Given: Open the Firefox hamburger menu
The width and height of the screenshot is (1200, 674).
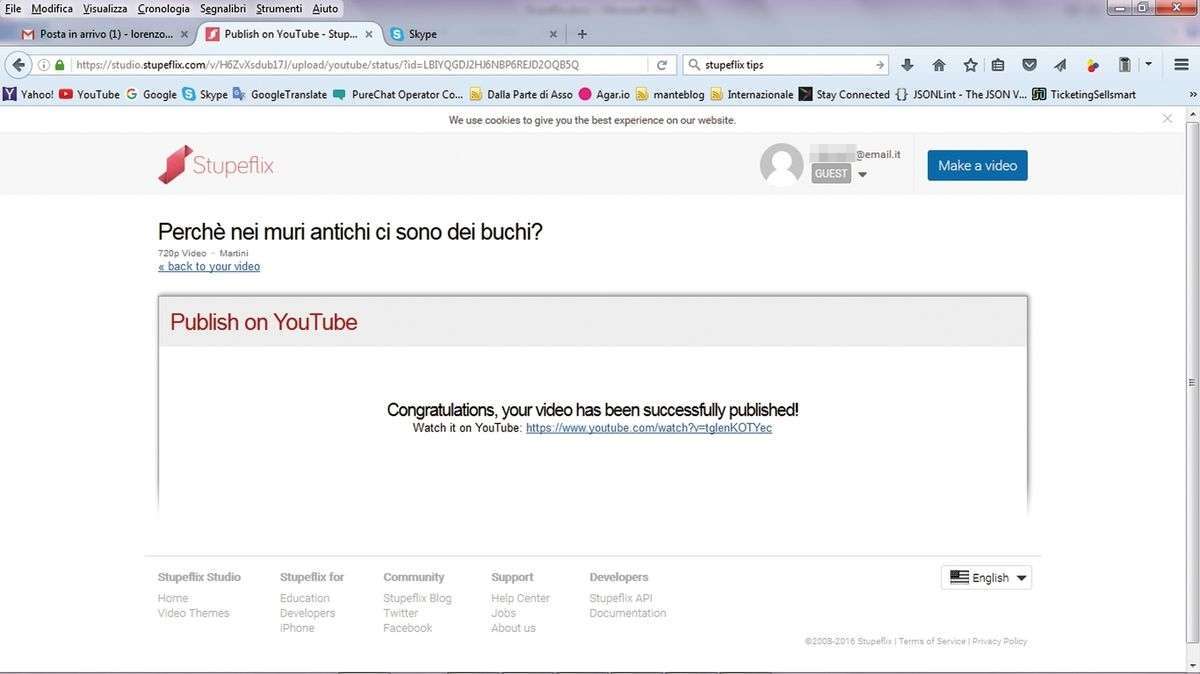Looking at the screenshot, I should click(1181, 65).
